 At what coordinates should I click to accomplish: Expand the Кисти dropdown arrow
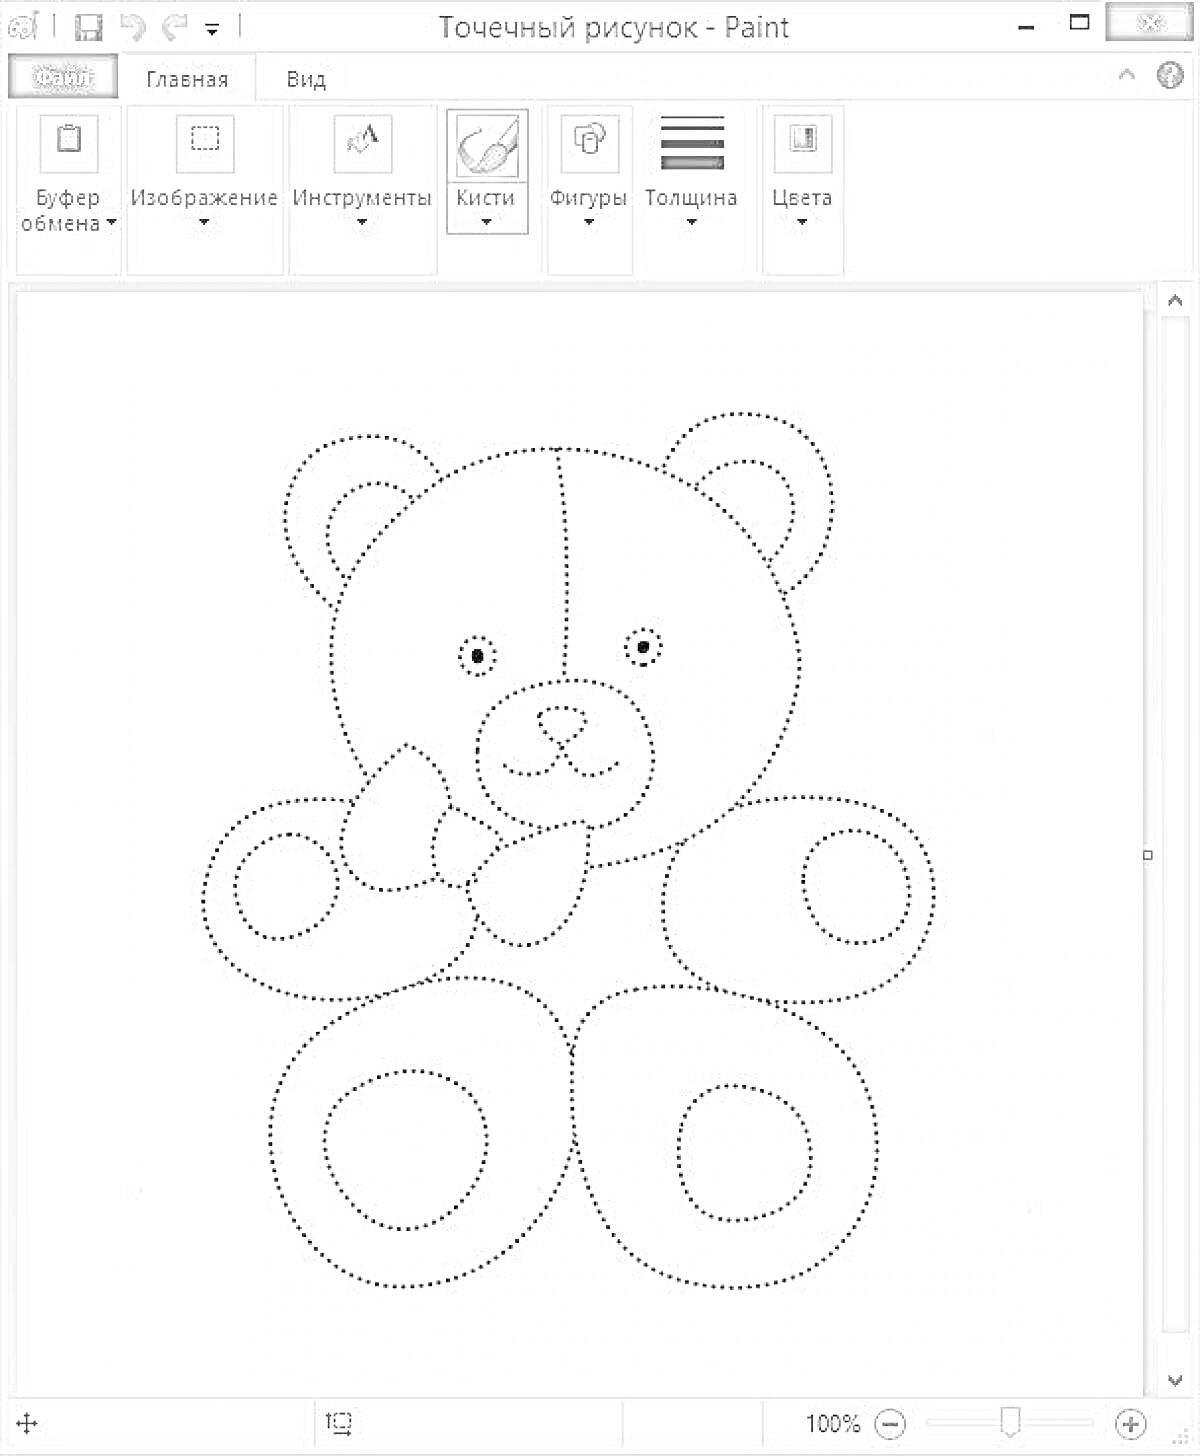click(486, 222)
